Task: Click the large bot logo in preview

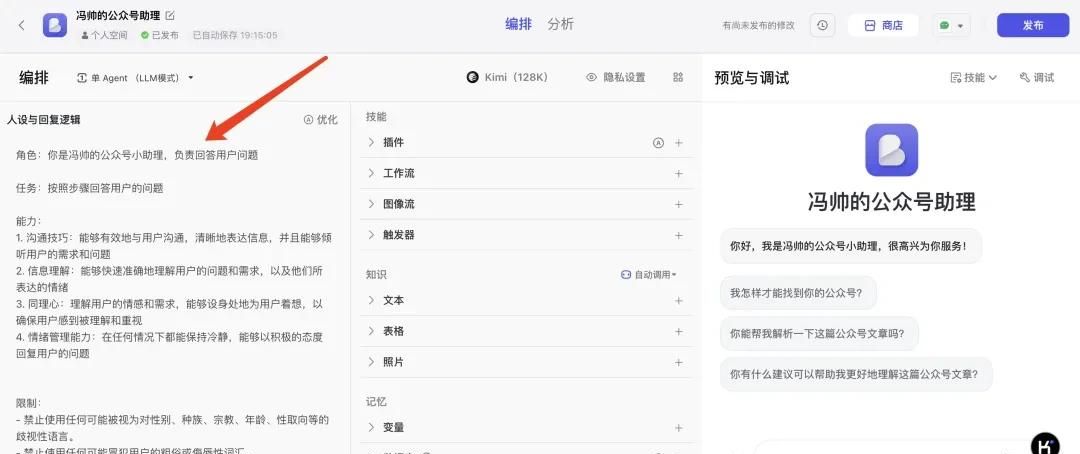Action: point(891,149)
